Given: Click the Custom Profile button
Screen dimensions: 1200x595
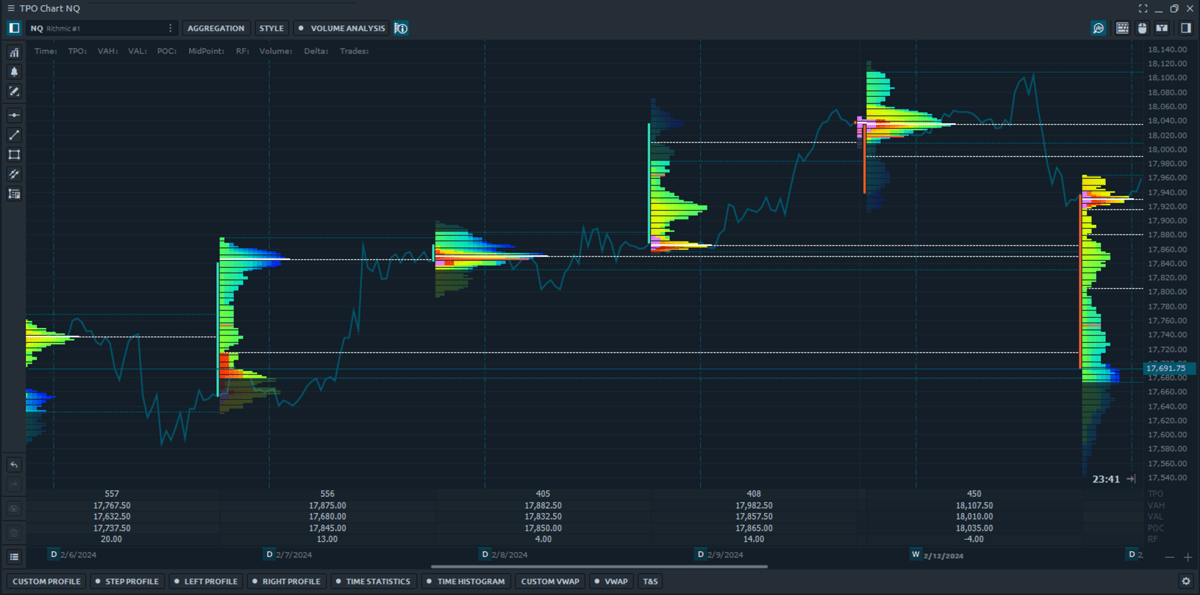Looking at the screenshot, I should pos(46,581).
